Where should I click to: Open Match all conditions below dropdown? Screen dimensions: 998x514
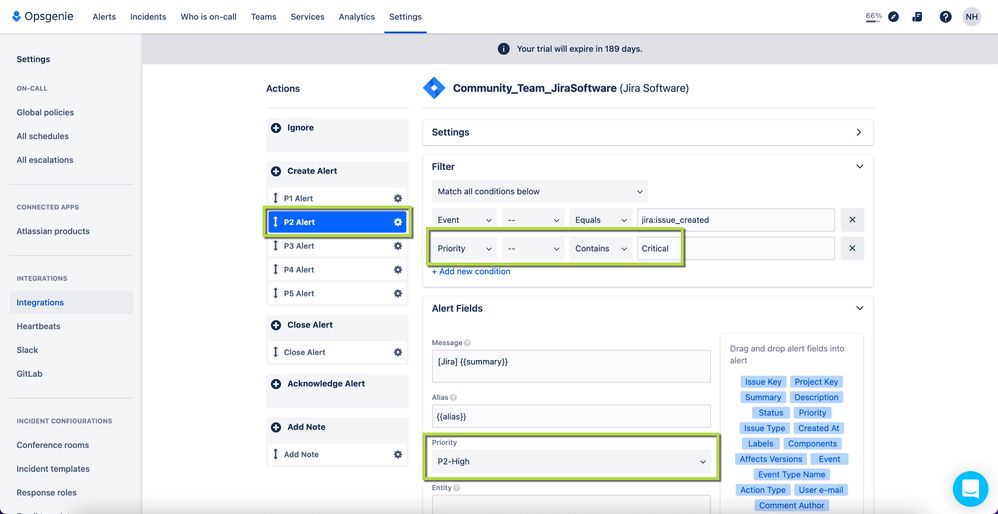point(540,191)
